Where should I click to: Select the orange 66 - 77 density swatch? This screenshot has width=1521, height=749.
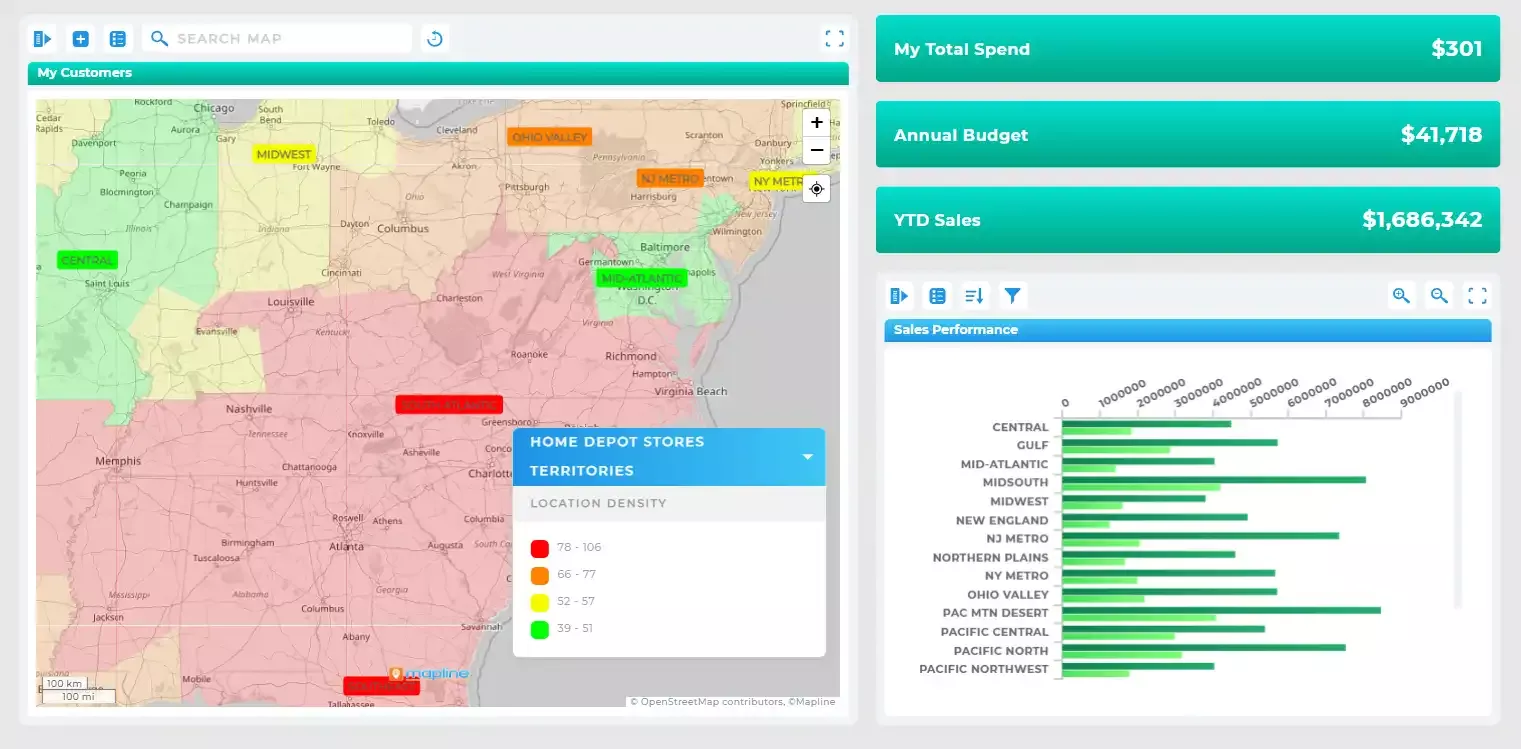(540, 575)
